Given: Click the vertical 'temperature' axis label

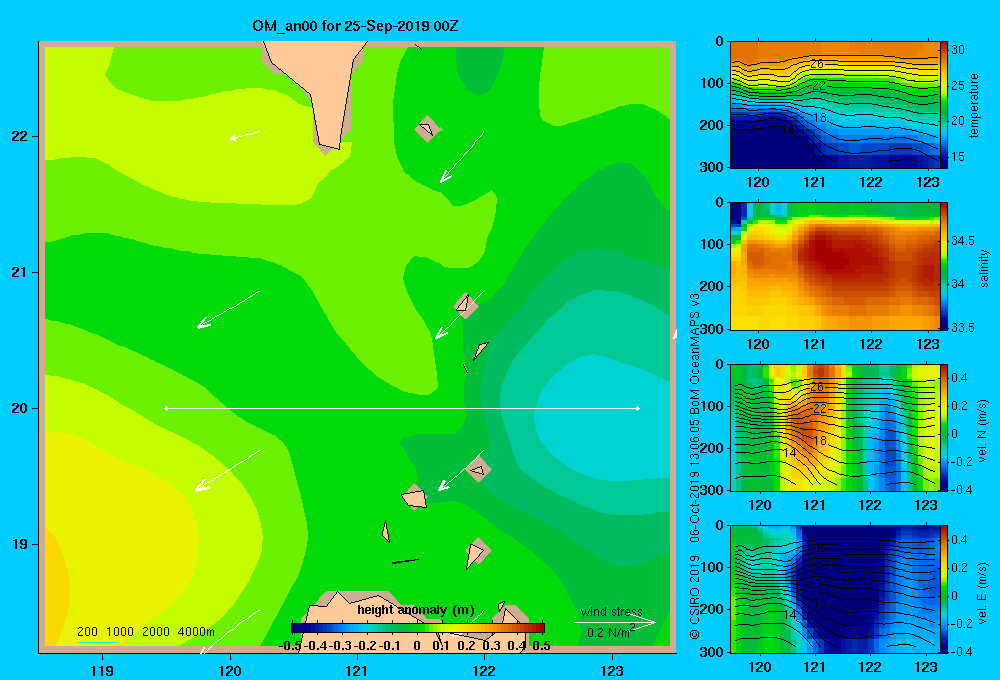Looking at the screenshot, I should click(x=974, y=105).
